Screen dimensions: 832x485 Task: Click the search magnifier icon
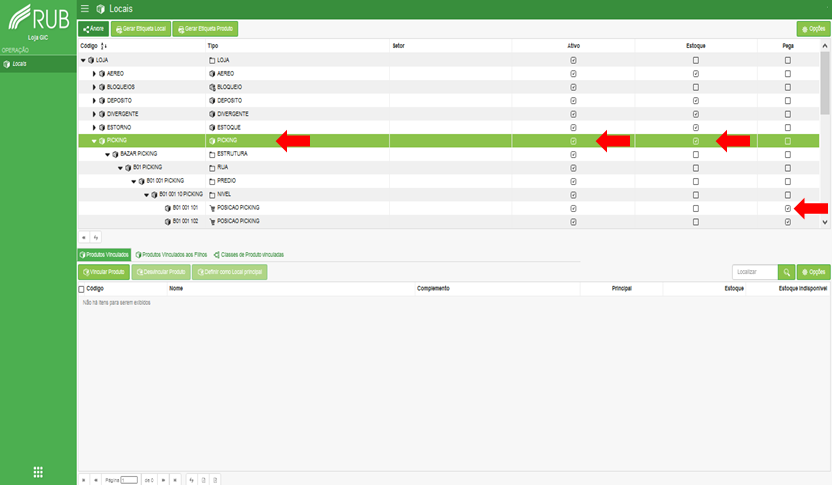click(786, 272)
